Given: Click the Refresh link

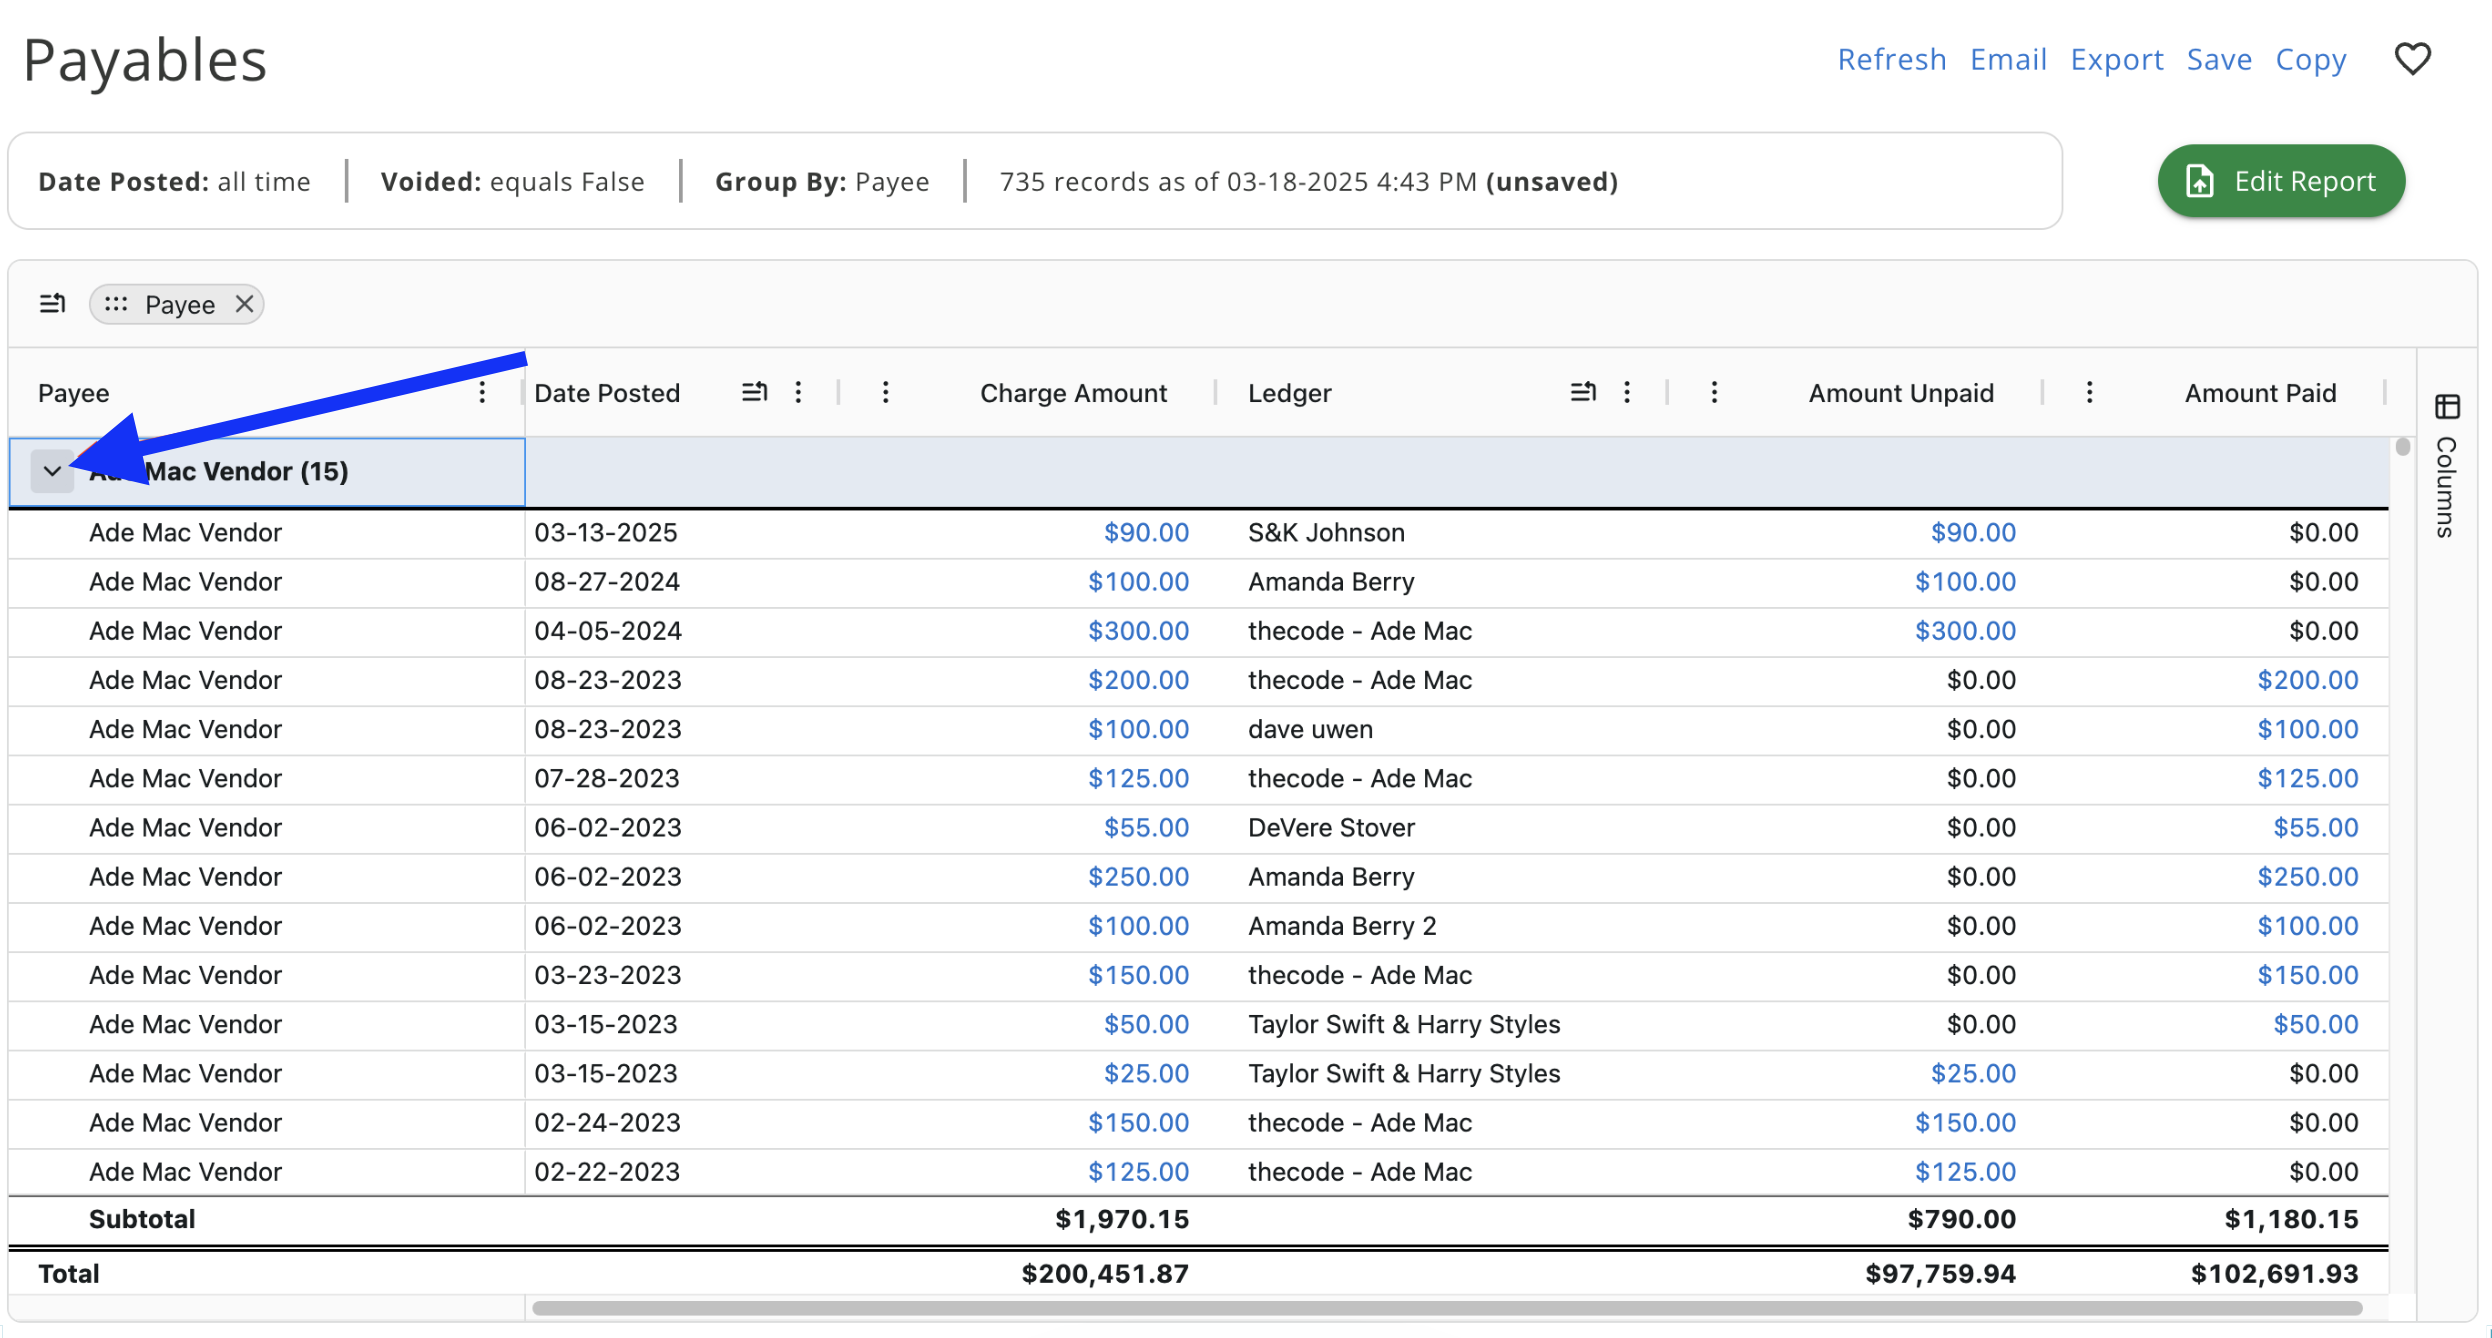Looking at the screenshot, I should [x=1891, y=60].
